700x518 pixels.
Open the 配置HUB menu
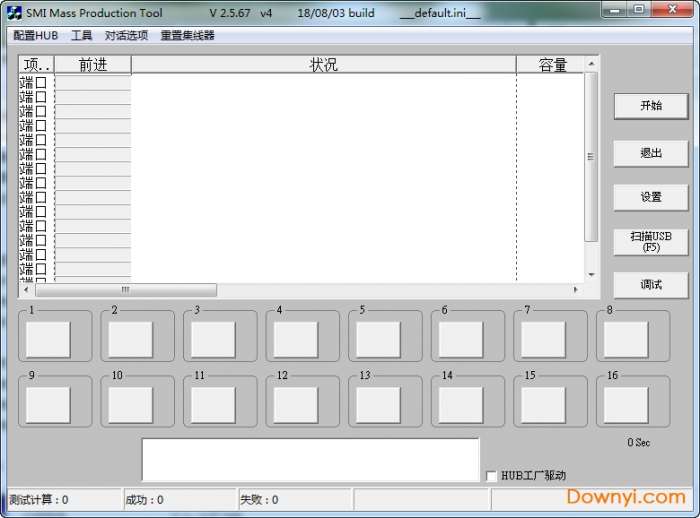click(35, 35)
